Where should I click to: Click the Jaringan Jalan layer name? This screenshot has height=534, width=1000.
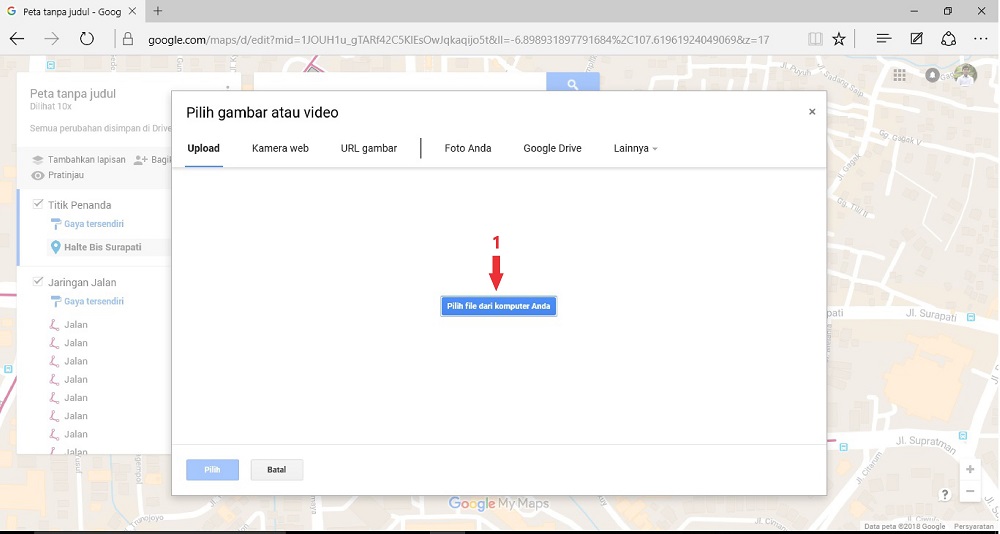coord(82,282)
